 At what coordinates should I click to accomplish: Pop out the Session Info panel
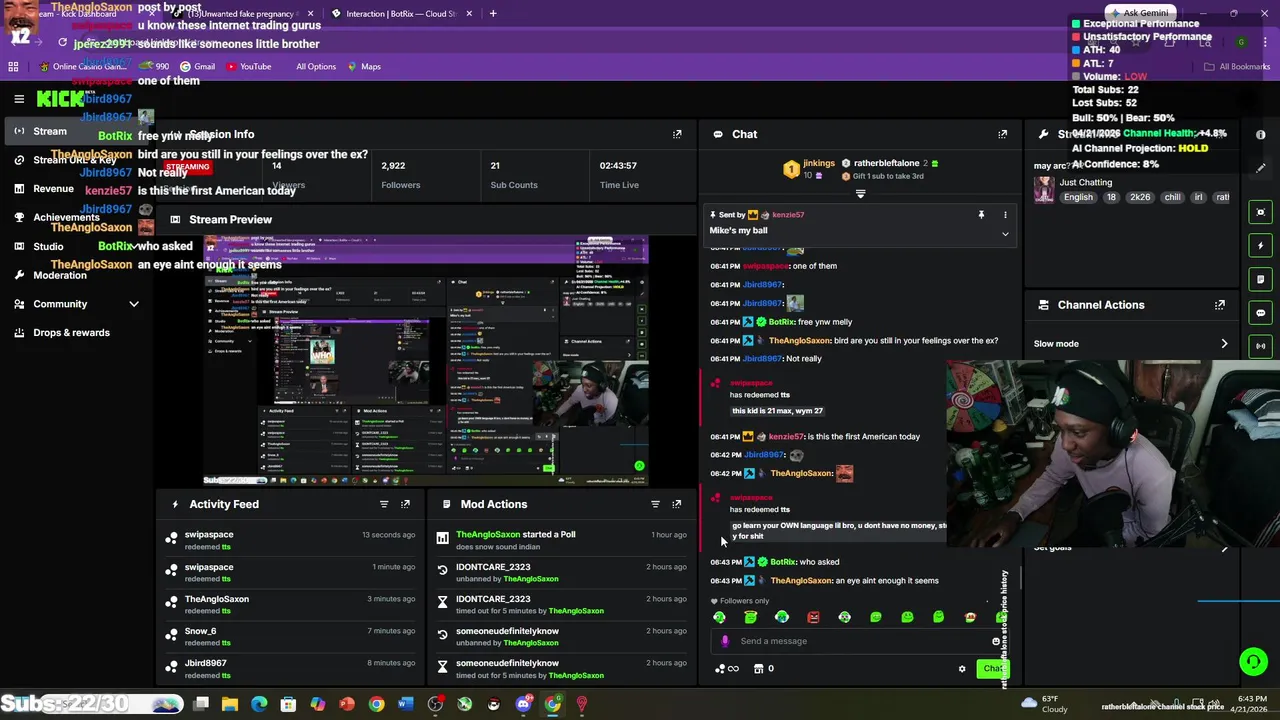tap(677, 134)
